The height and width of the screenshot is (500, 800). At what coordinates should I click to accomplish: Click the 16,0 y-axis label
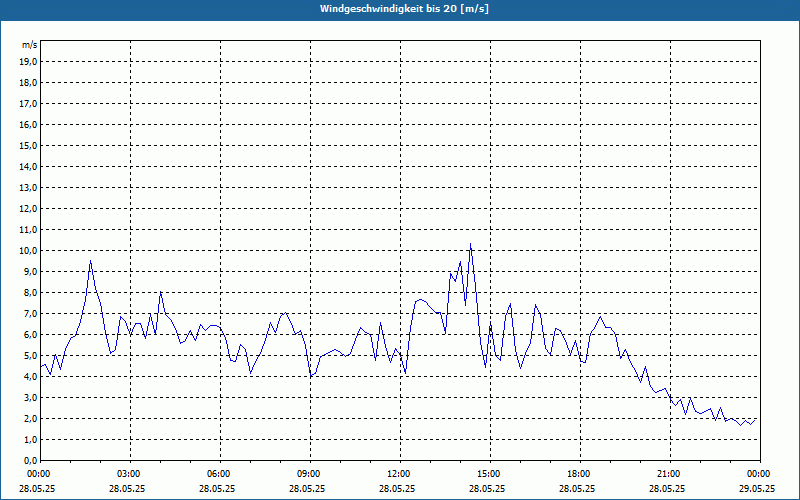(x=29, y=124)
